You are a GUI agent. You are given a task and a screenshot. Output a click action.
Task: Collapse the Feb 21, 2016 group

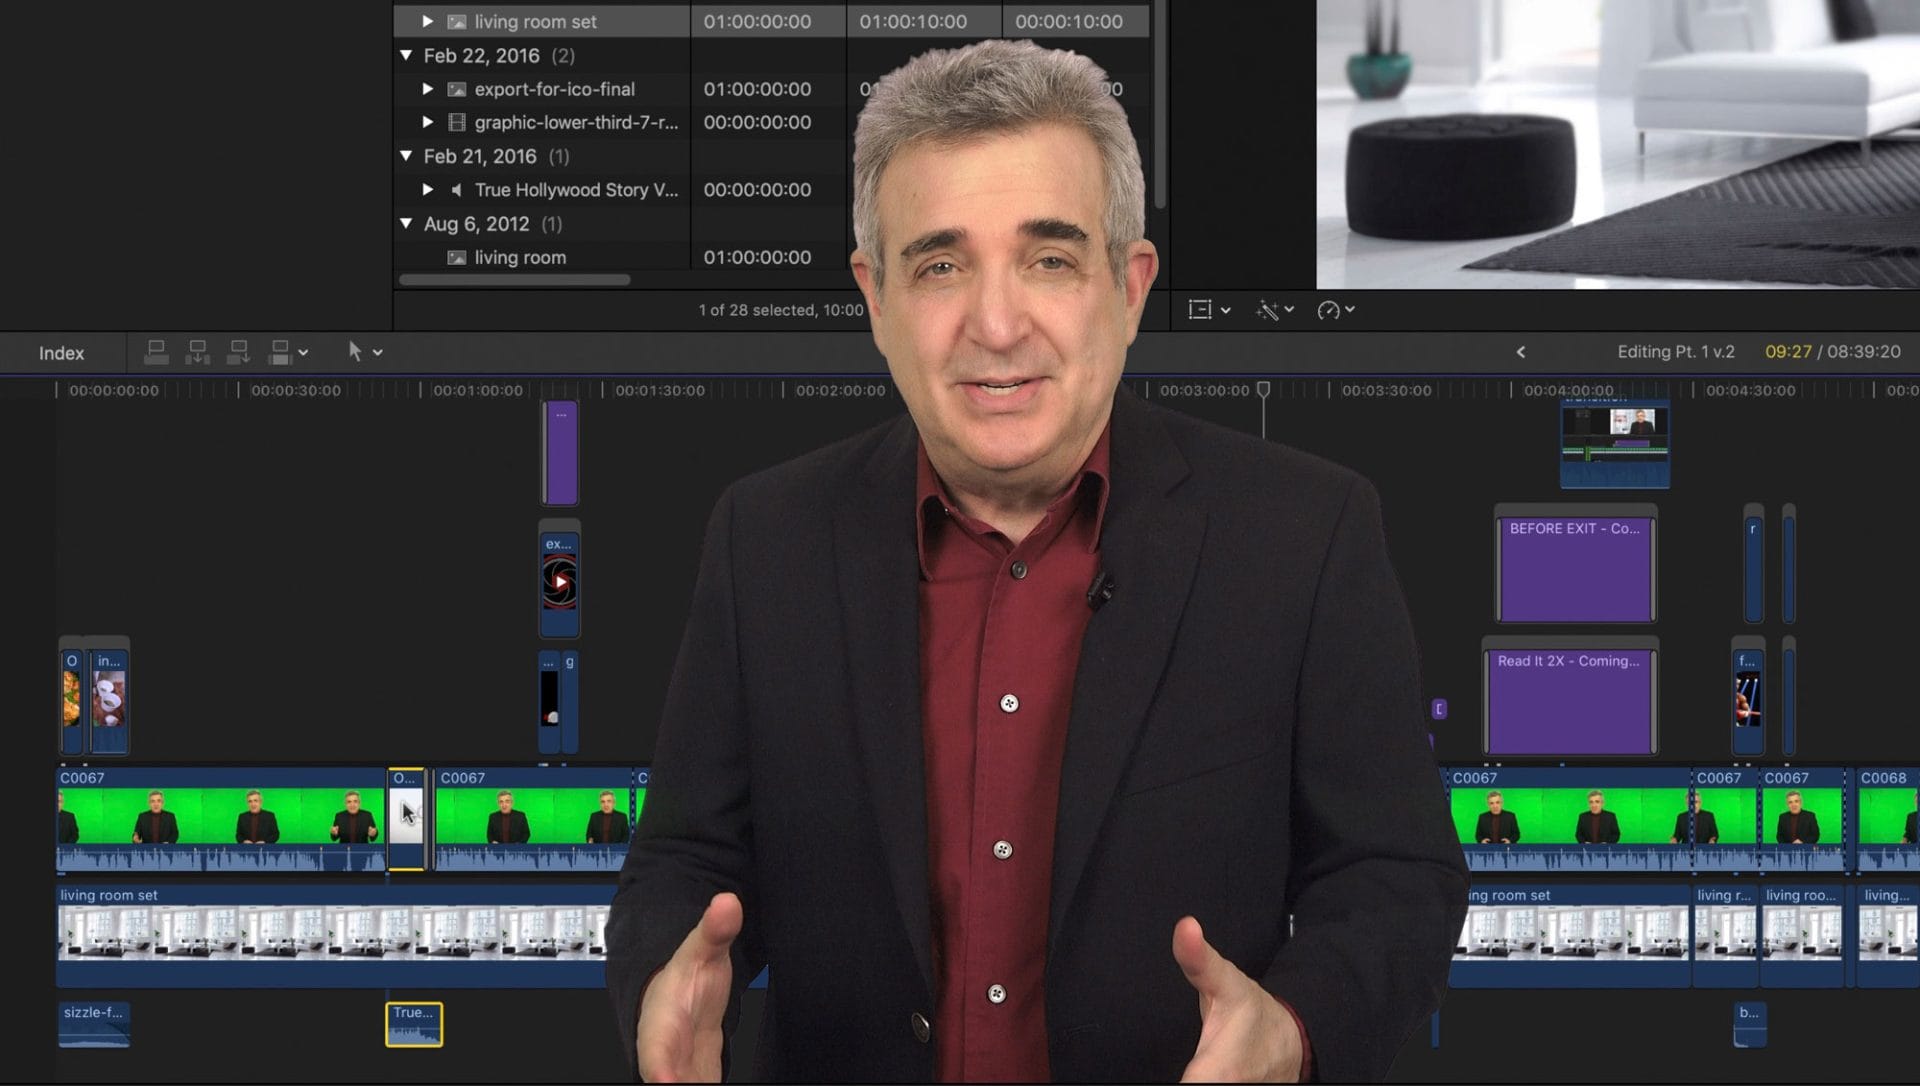click(x=406, y=156)
